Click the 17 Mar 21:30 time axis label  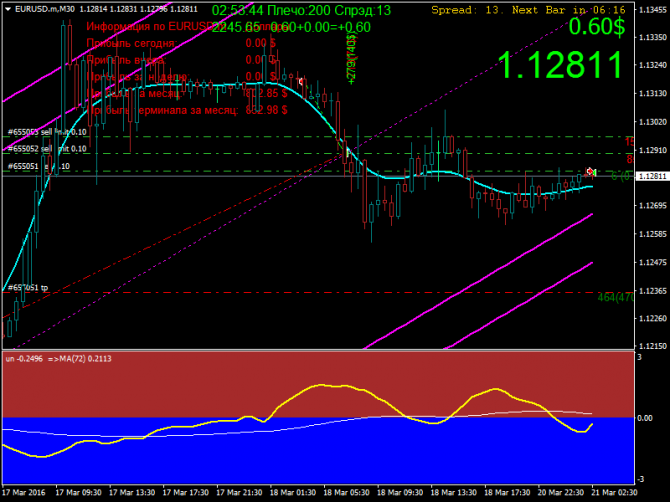click(x=239, y=493)
